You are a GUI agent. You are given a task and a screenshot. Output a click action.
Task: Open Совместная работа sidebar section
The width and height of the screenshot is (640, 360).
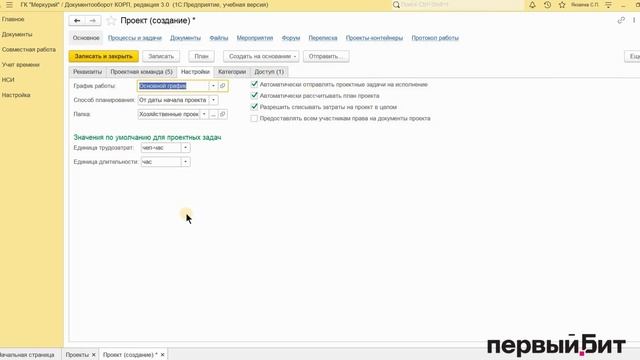(29, 49)
